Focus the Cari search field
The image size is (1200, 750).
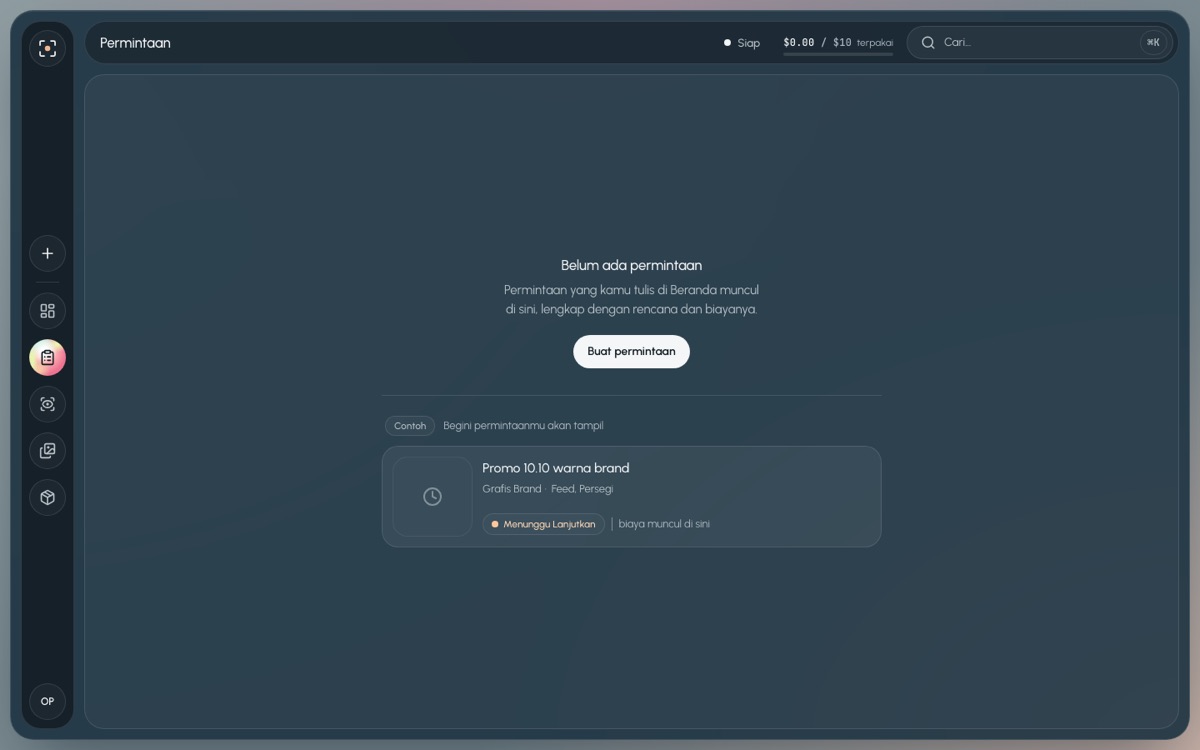1038,43
